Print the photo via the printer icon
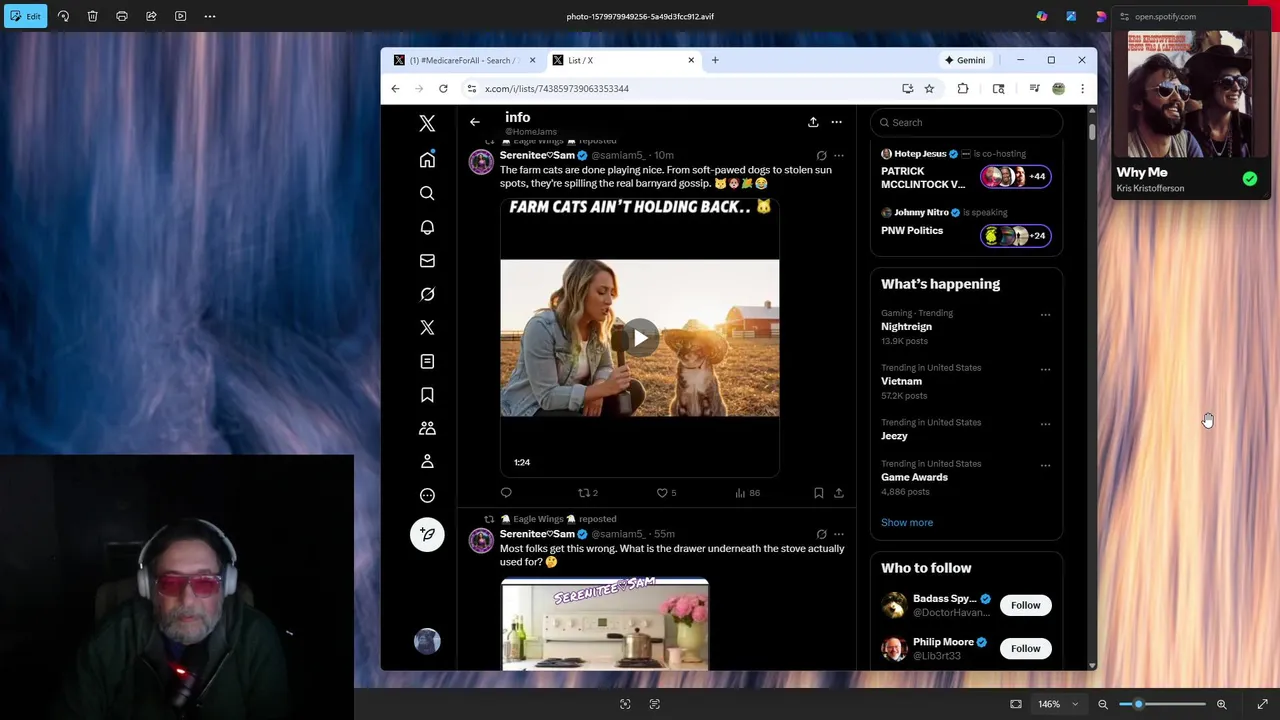Image resolution: width=1280 pixels, height=720 pixels. point(122,16)
